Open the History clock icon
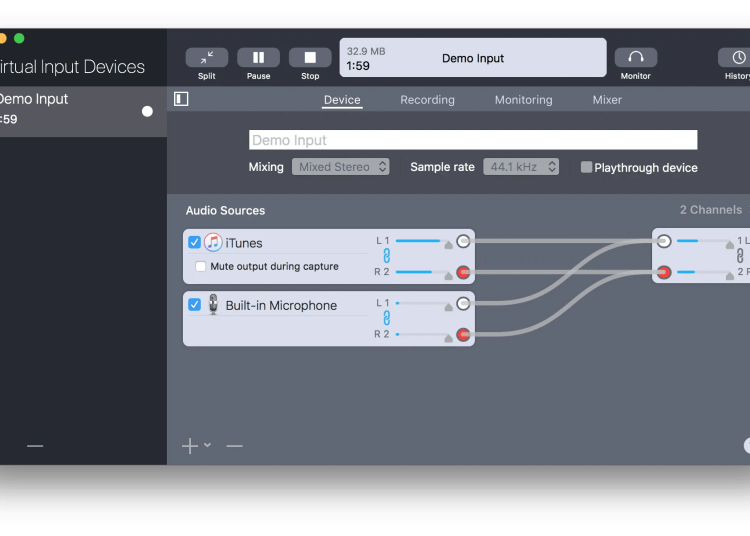The height and width of the screenshot is (536, 750). [x=738, y=58]
